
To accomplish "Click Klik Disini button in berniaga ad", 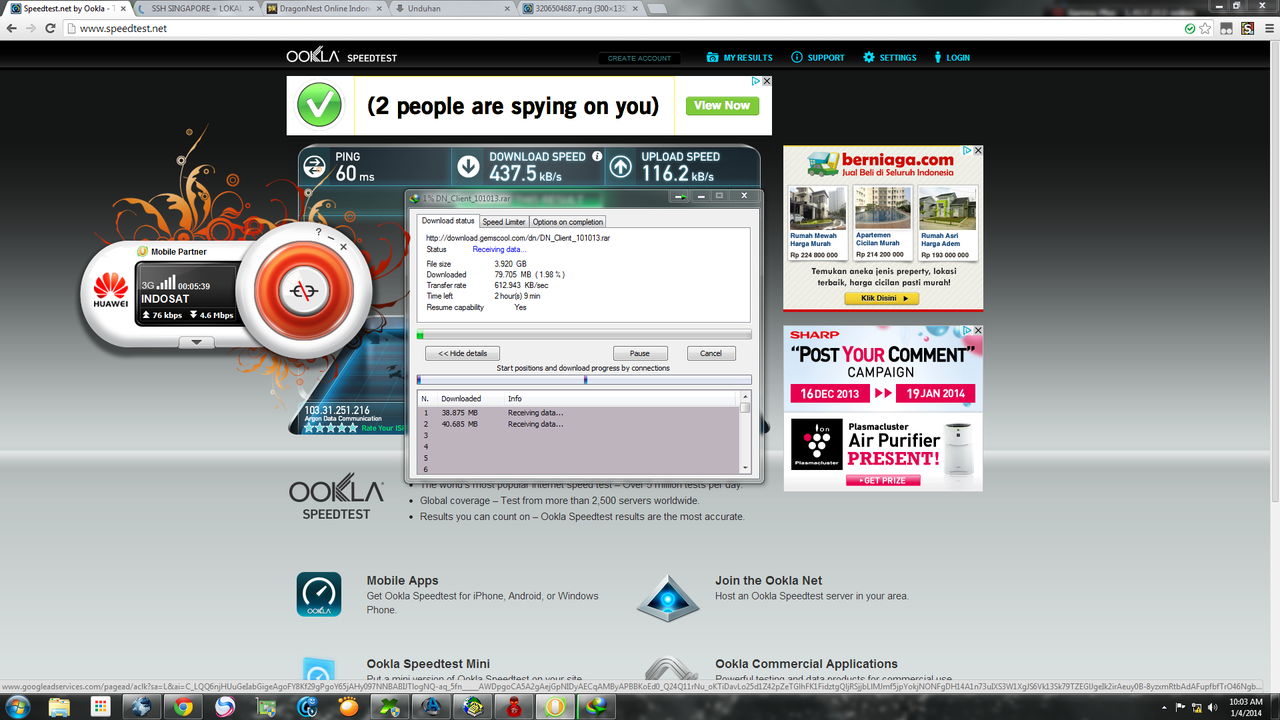I will click(x=882, y=298).
